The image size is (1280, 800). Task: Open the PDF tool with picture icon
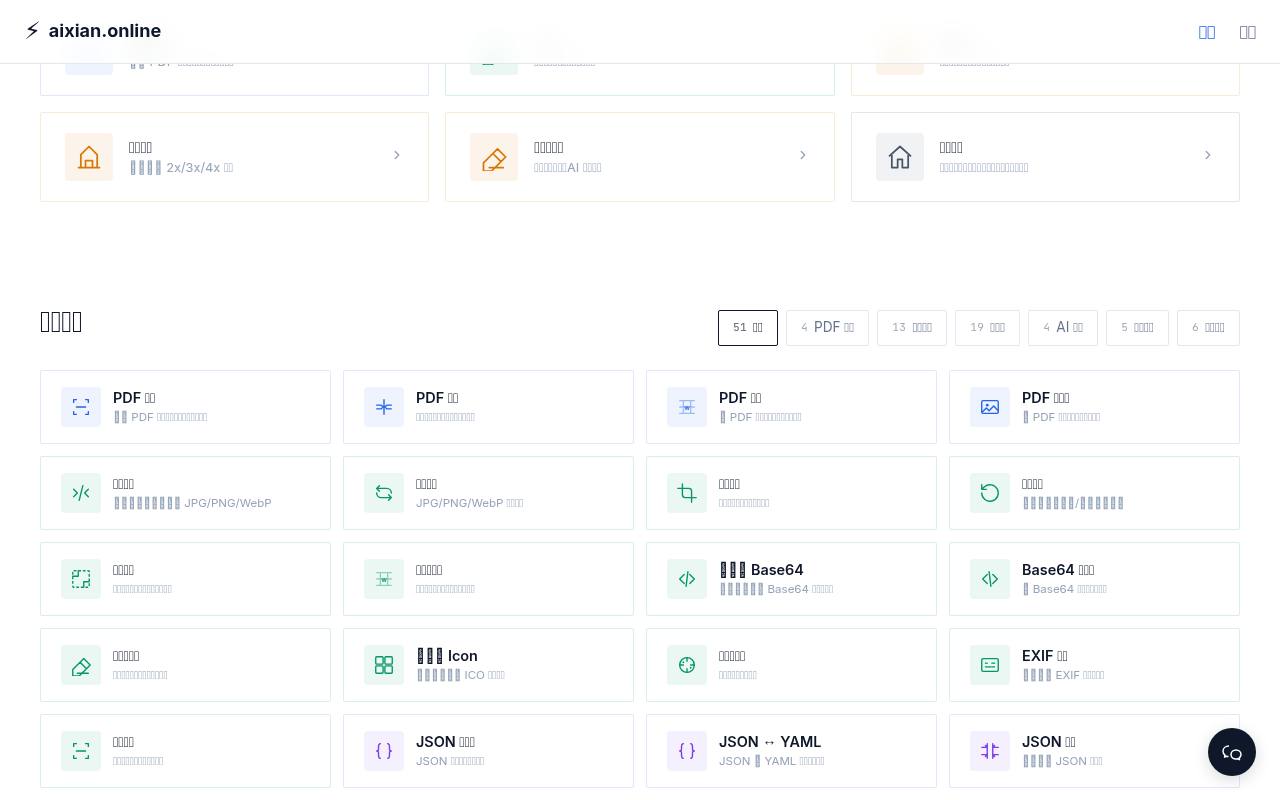click(1094, 407)
